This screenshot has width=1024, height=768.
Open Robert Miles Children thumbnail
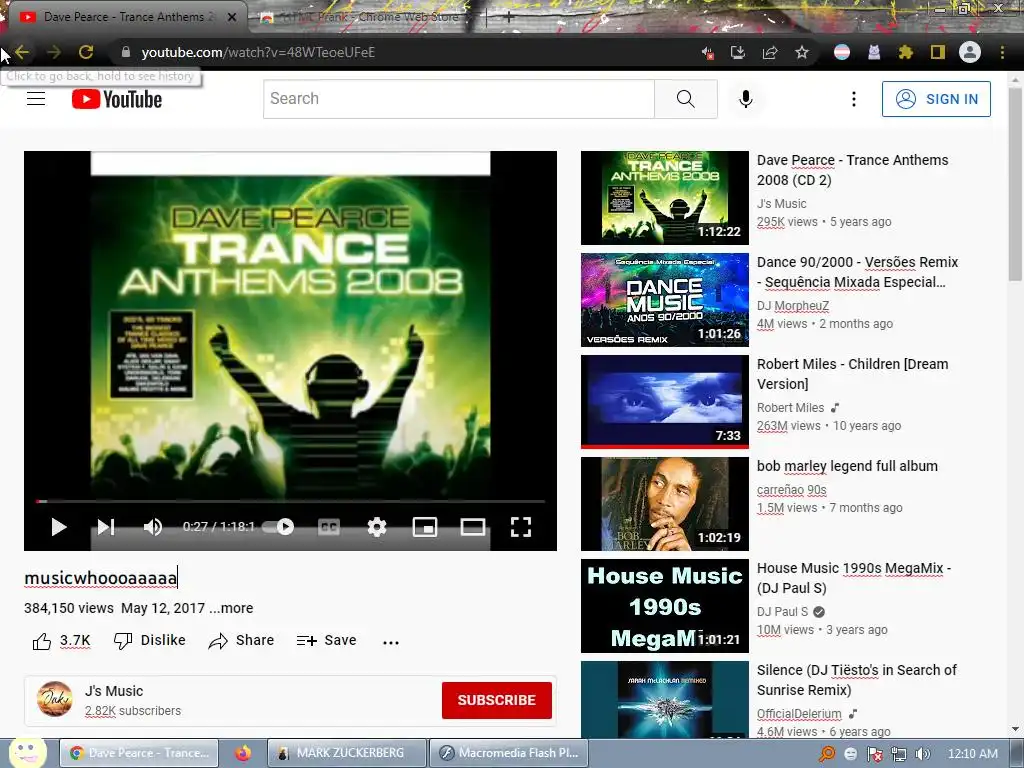665,402
